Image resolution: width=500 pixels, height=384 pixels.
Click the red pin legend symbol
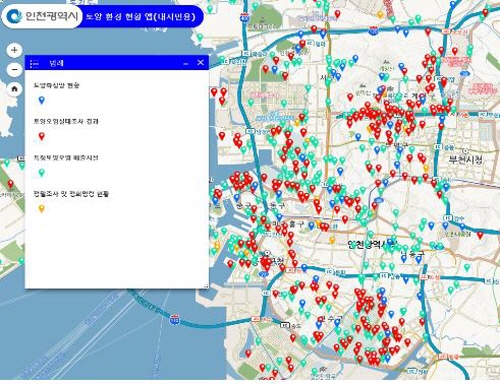pyautogui.click(x=41, y=136)
